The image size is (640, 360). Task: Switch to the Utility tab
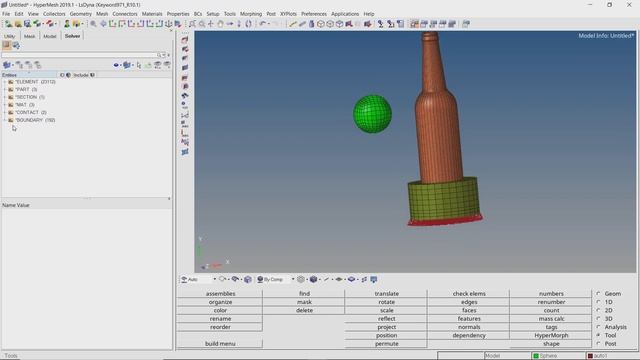[x=9, y=36]
